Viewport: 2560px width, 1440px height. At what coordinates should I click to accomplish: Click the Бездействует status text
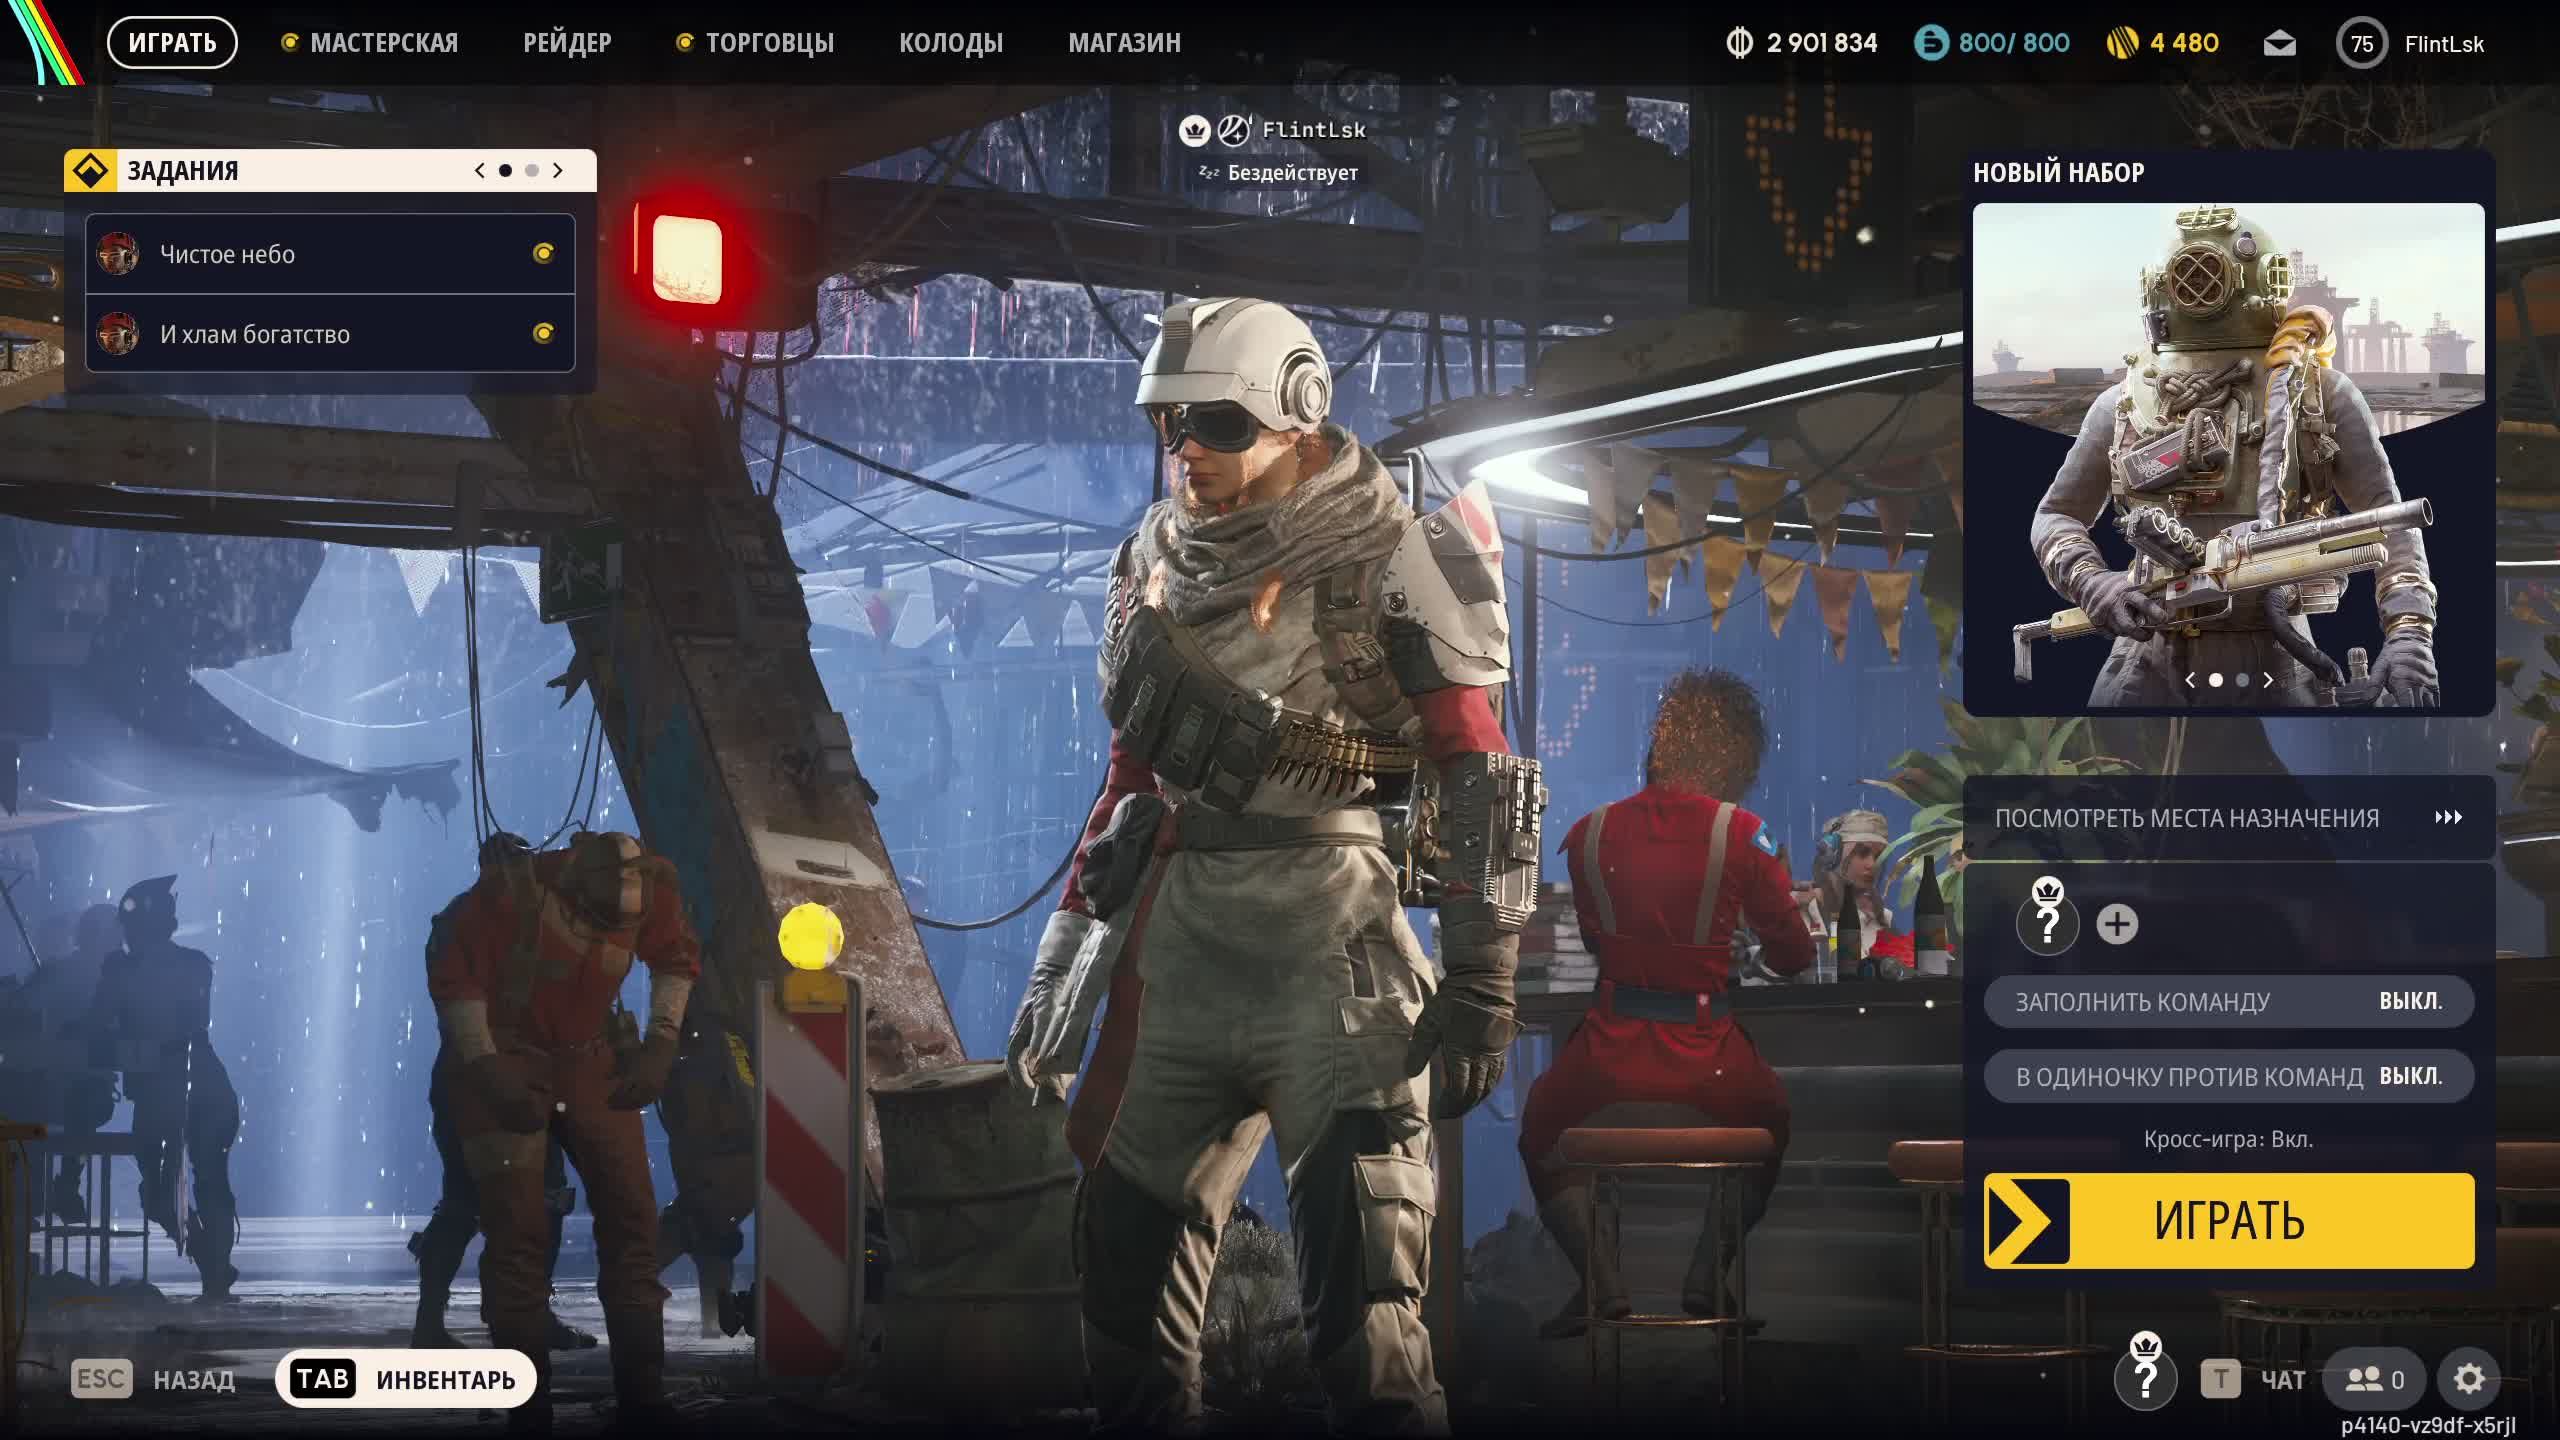pyautogui.click(x=1292, y=173)
